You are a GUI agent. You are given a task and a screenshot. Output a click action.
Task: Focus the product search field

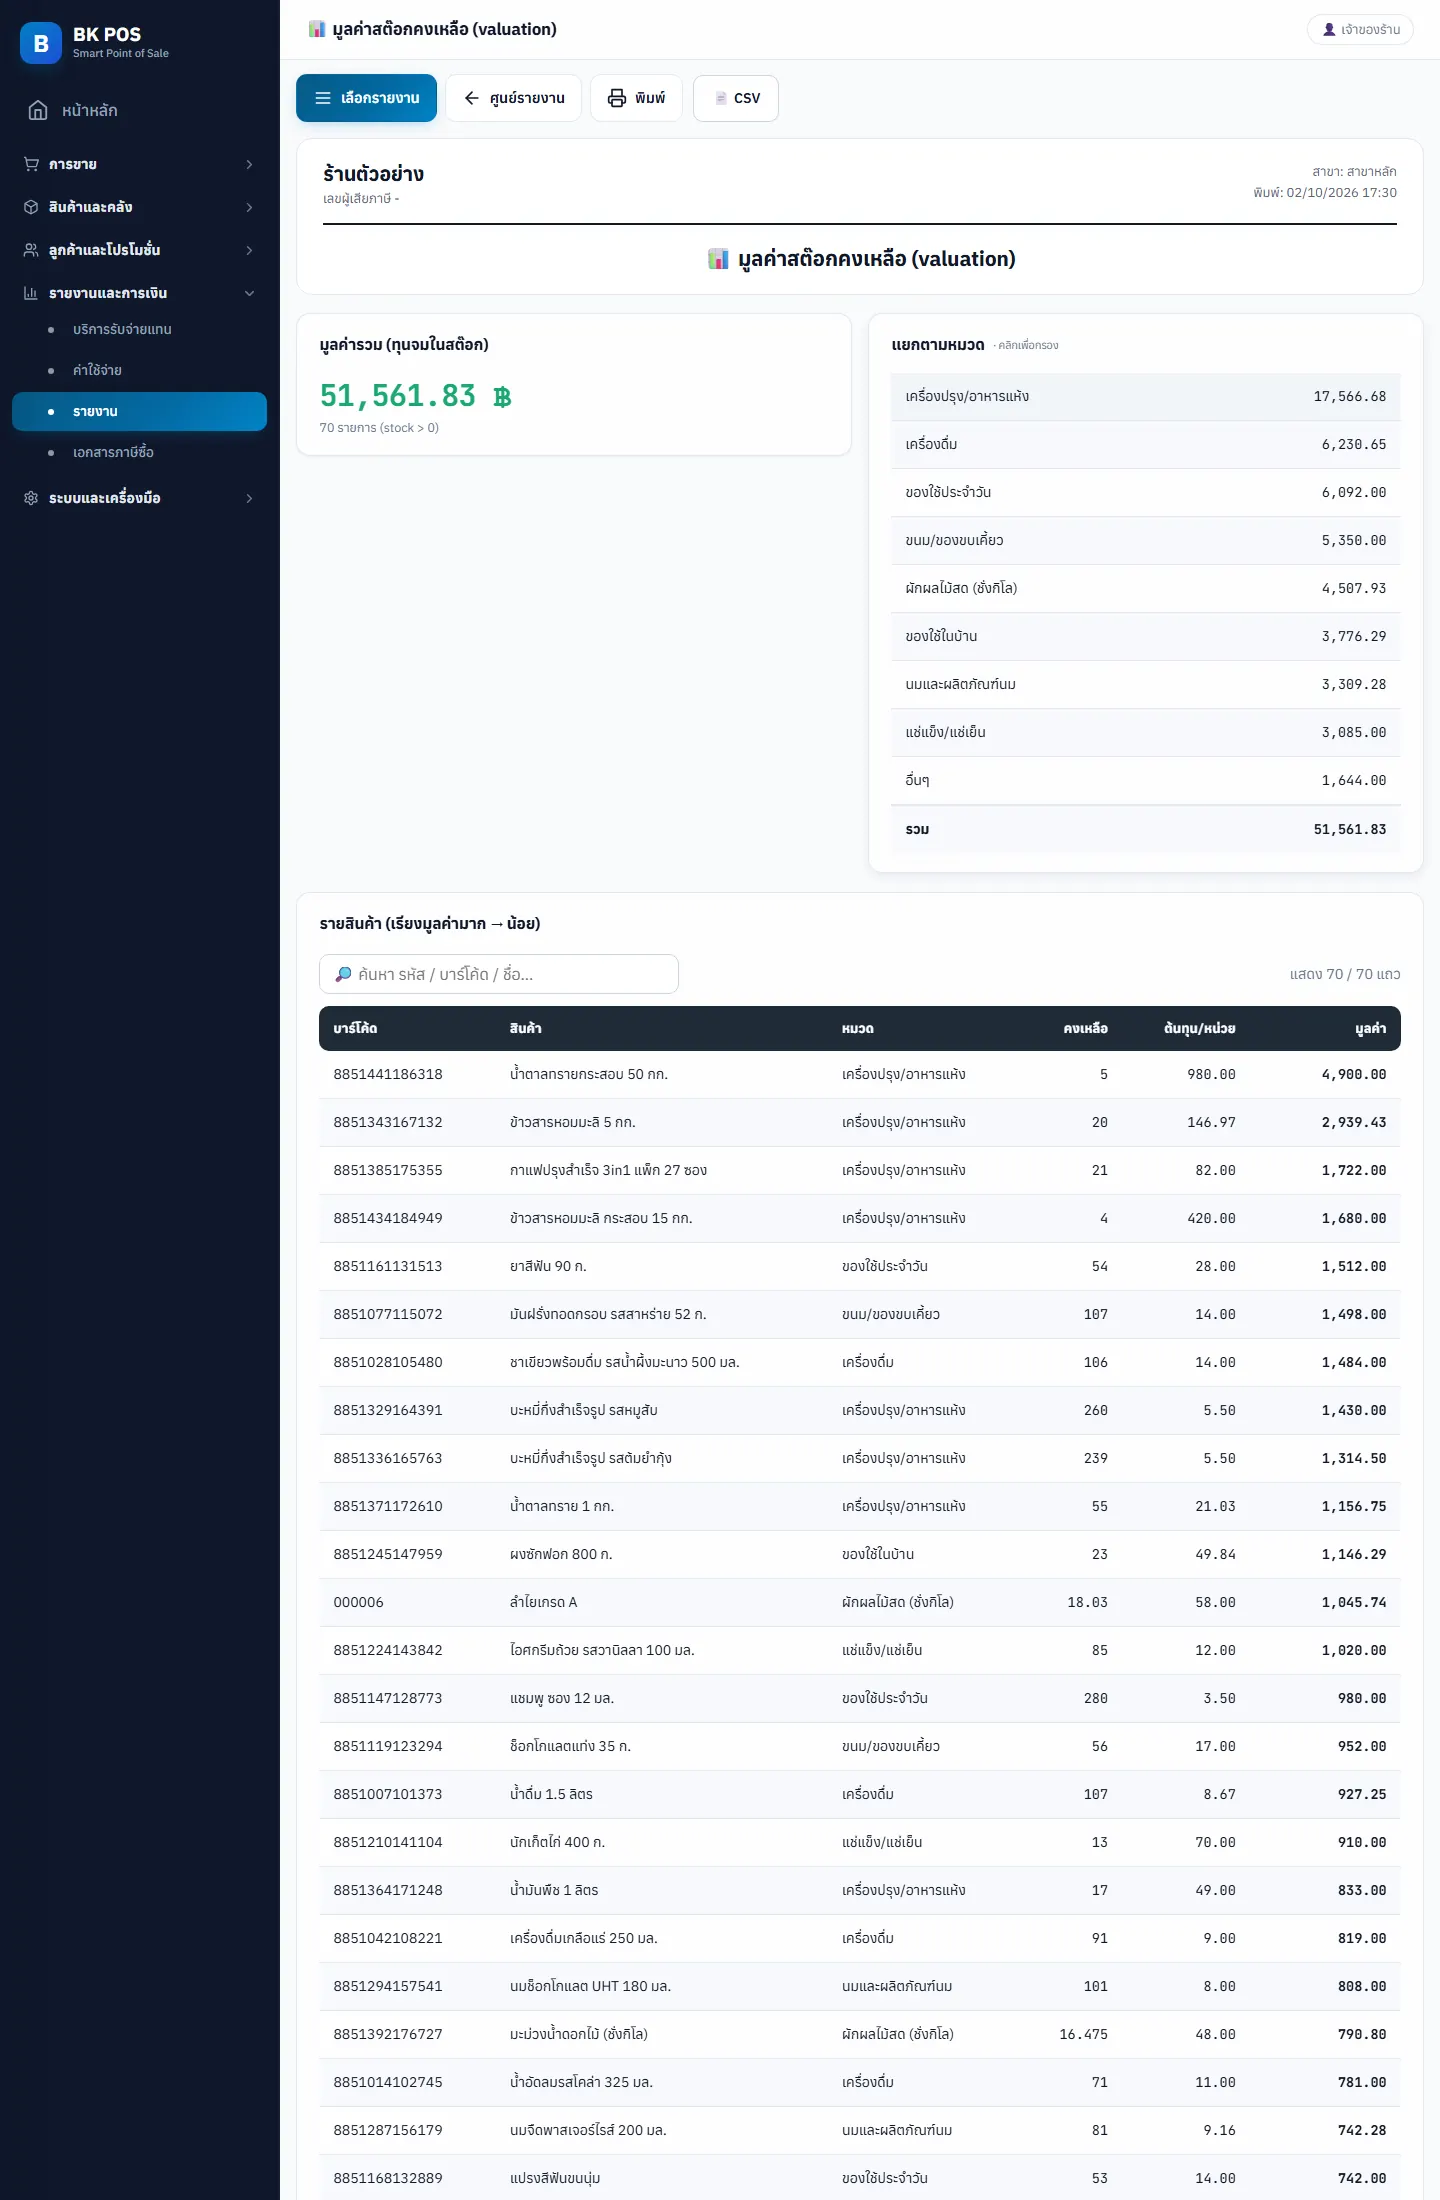pos(499,974)
